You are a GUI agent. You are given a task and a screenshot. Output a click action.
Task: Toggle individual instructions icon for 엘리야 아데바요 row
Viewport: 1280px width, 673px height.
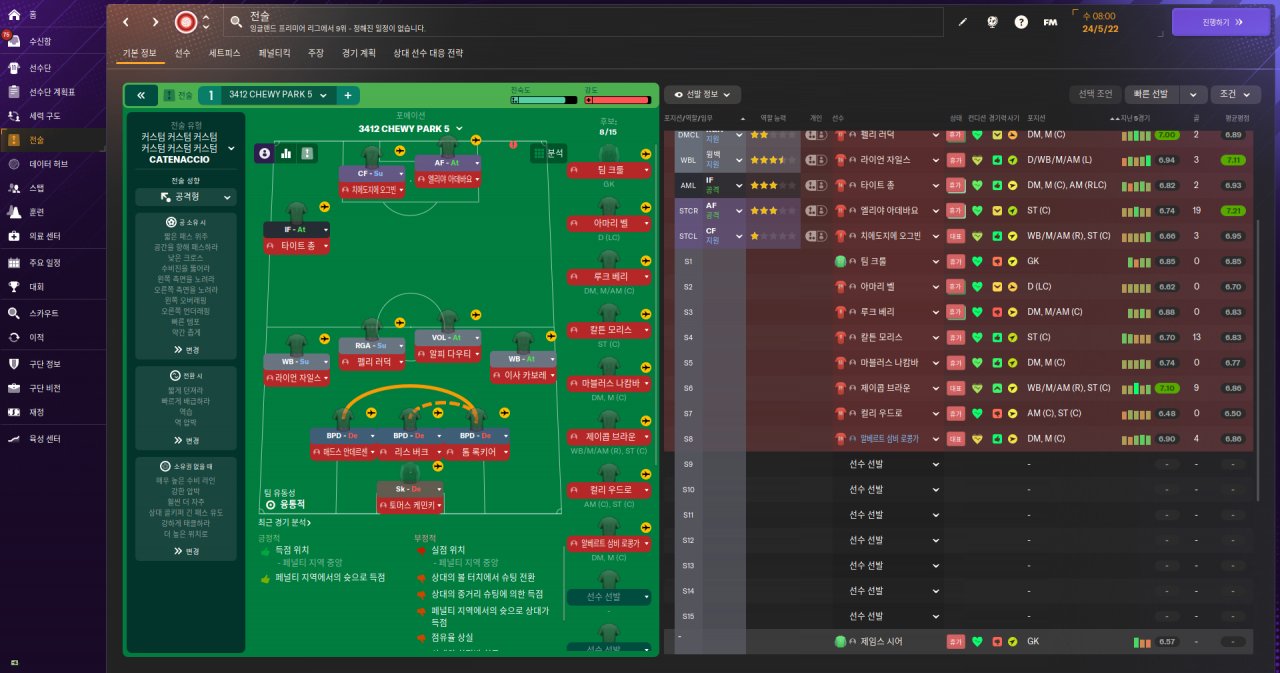pyautogui.click(x=815, y=211)
